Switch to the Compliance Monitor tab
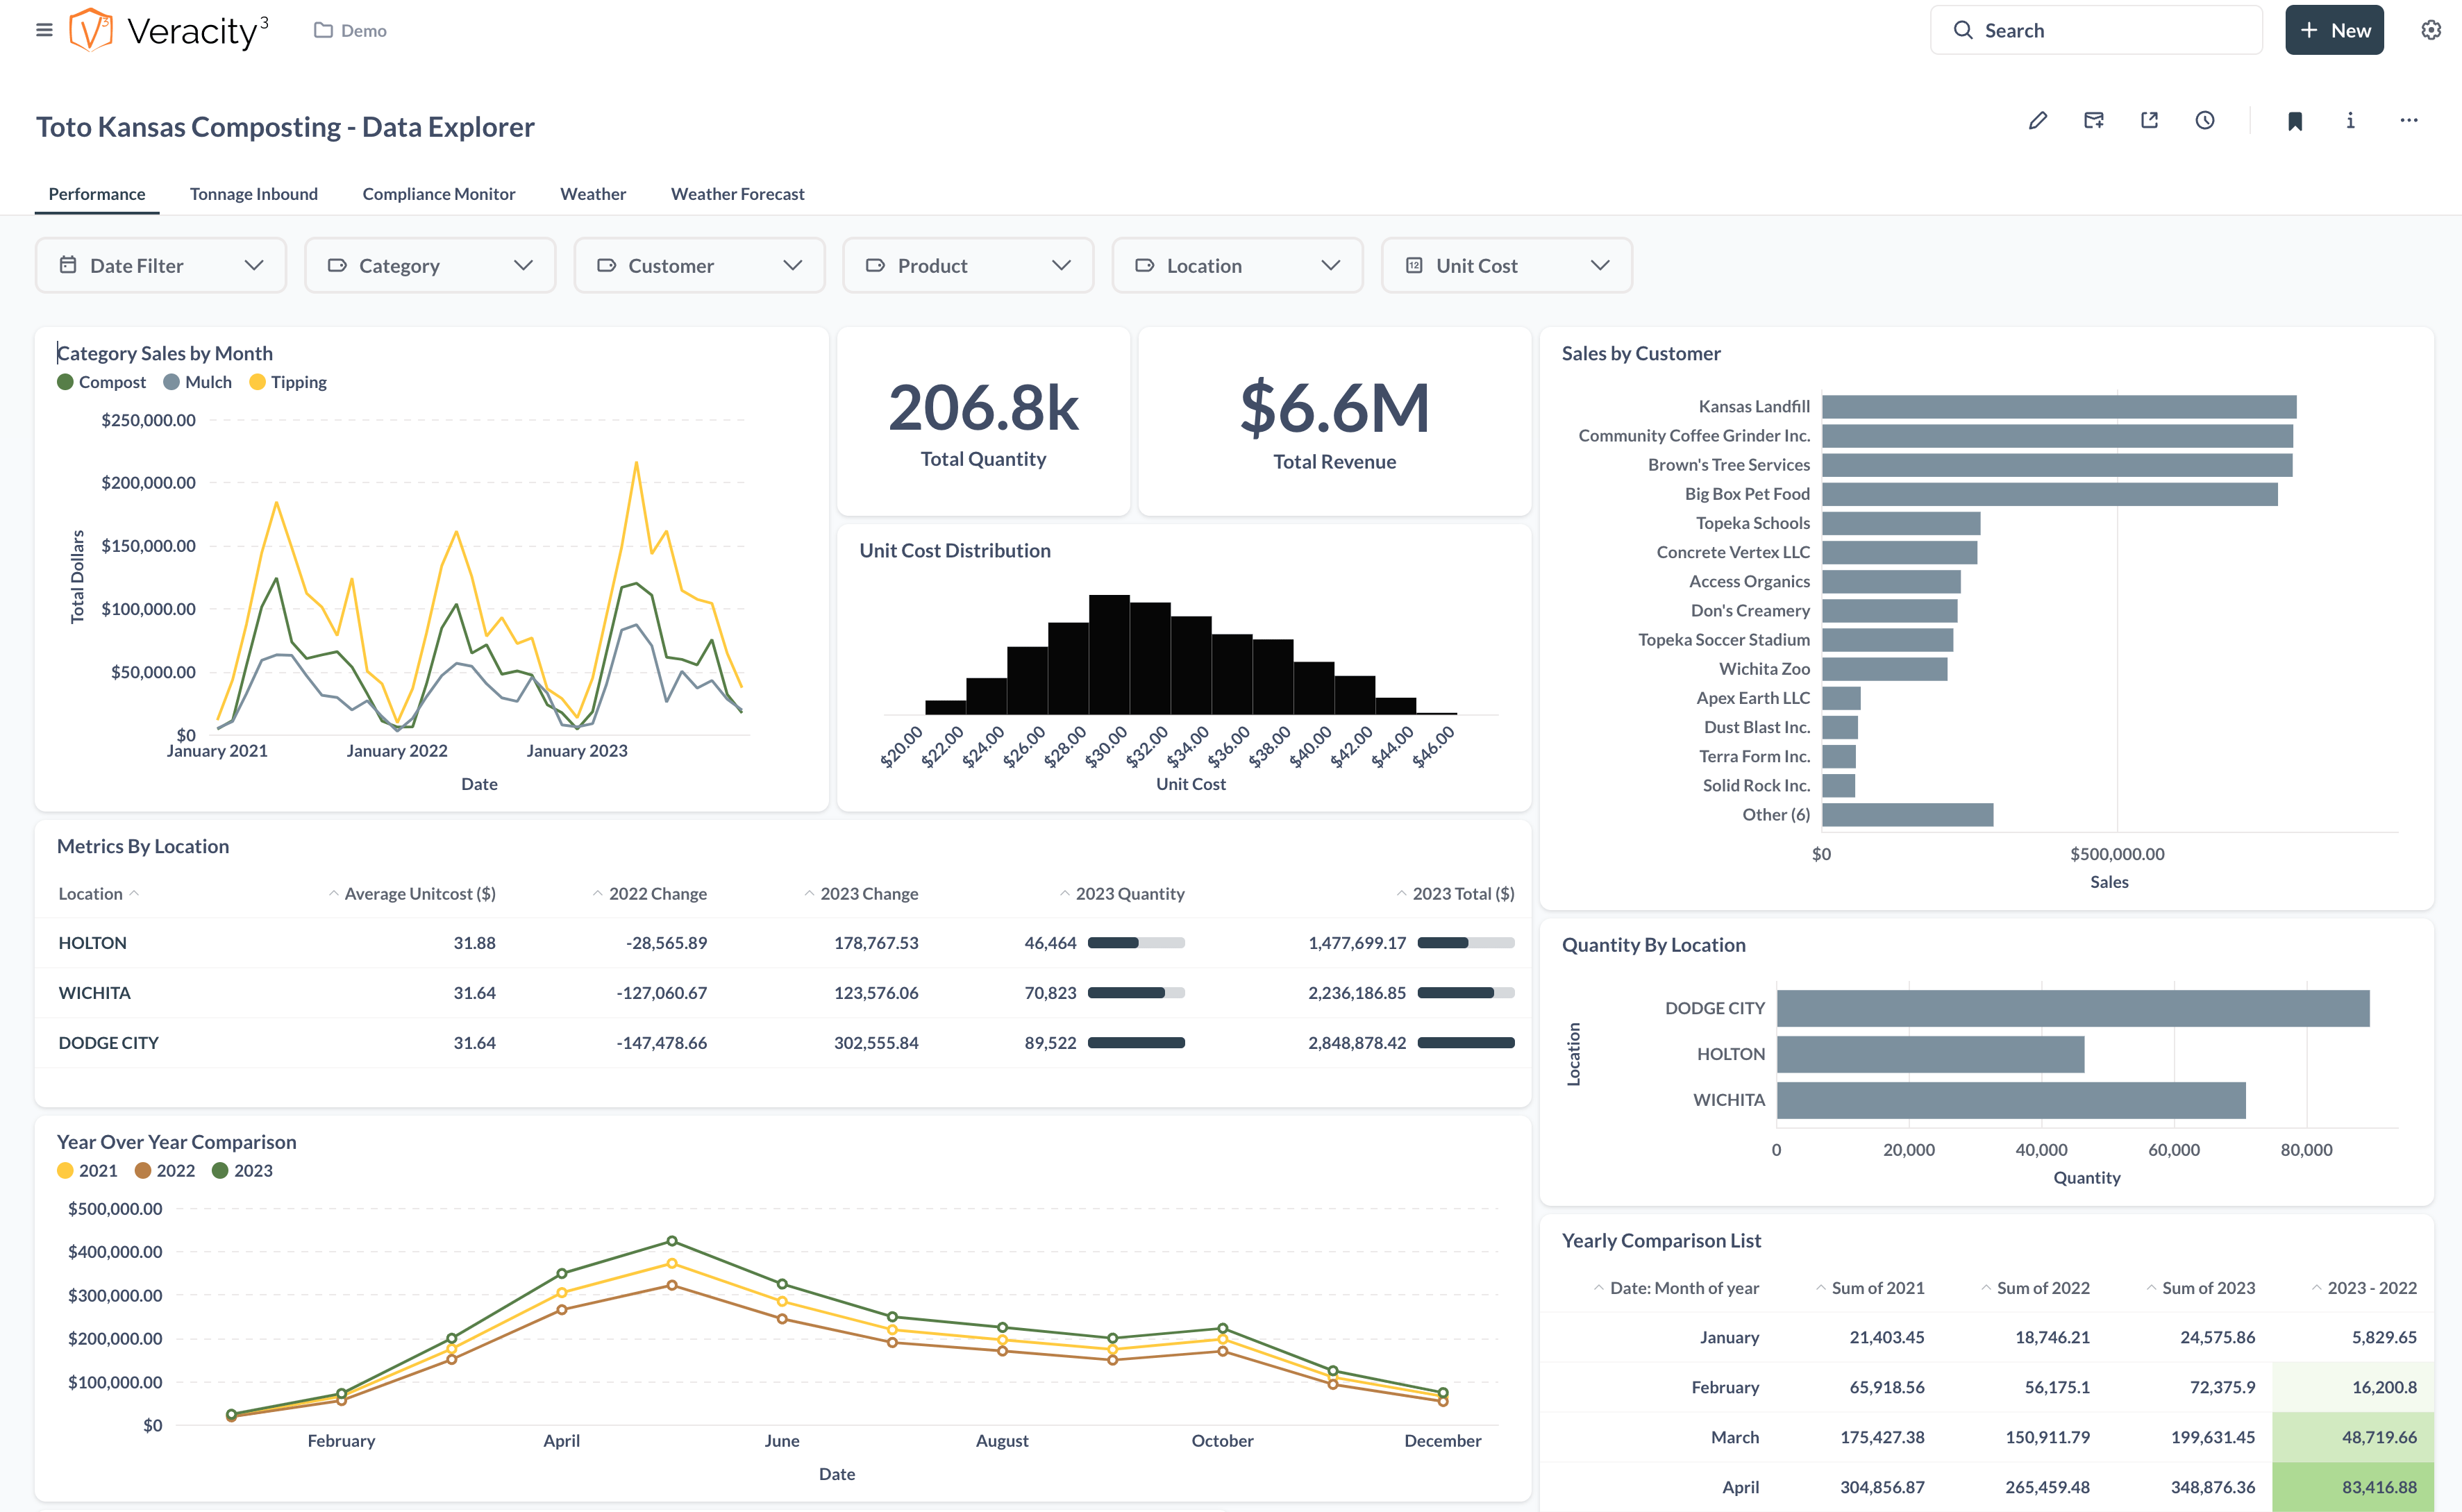The height and width of the screenshot is (1512, 2462). (438, 193)
